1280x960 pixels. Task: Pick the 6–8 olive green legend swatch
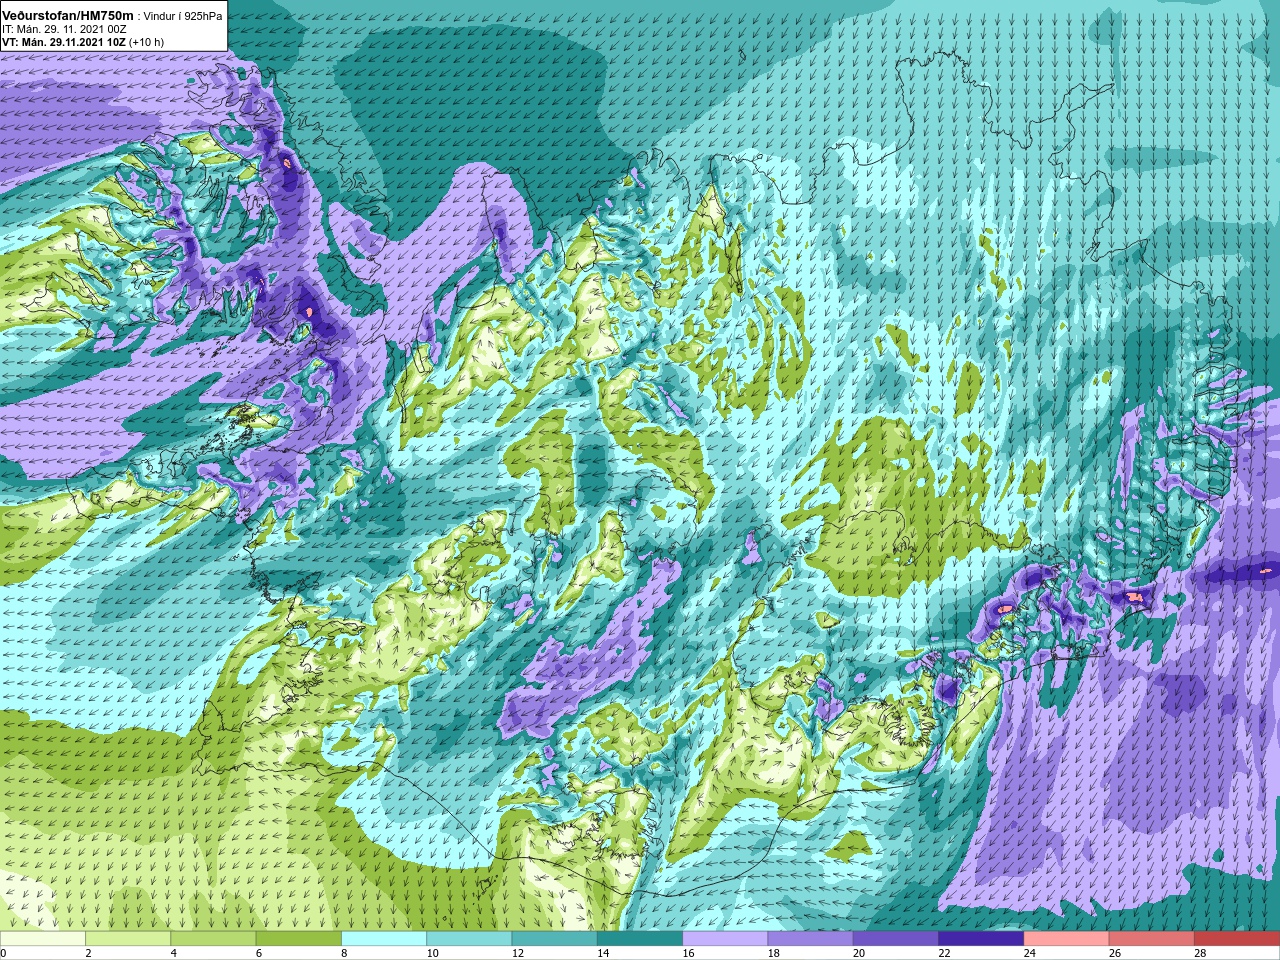[x=299, y=939]
